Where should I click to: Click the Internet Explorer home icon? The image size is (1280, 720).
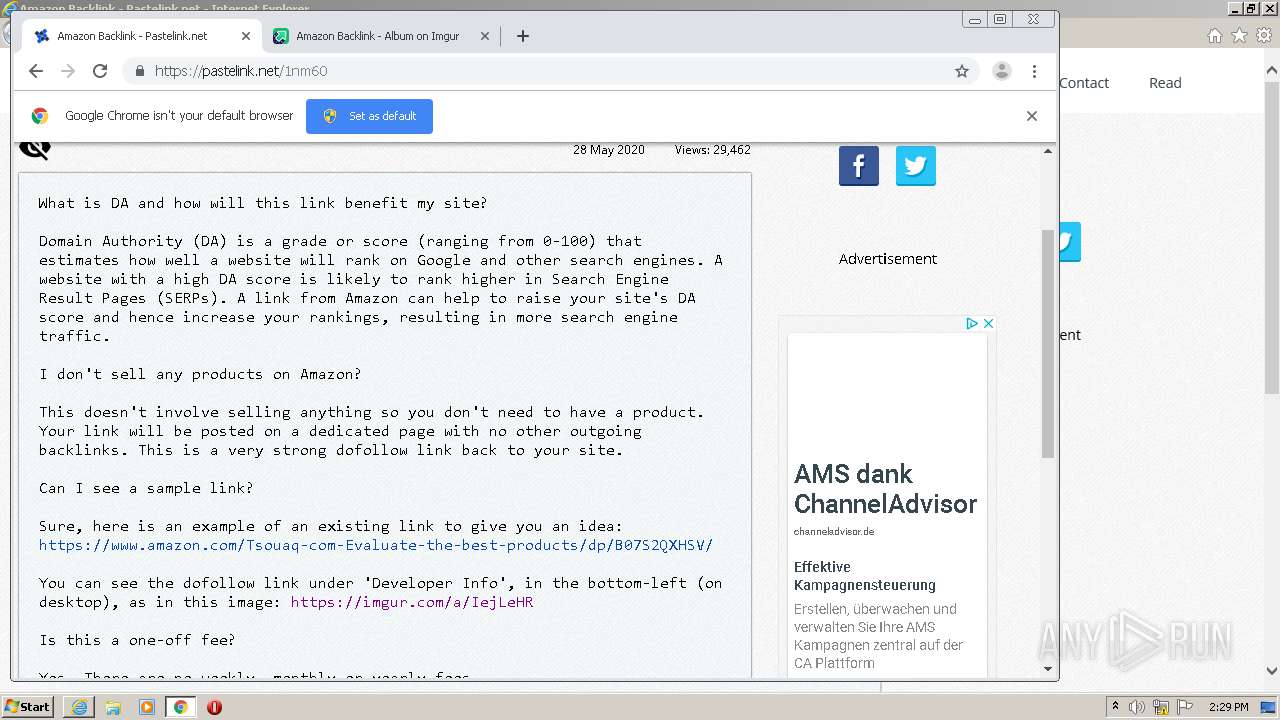pos(1214,36)
